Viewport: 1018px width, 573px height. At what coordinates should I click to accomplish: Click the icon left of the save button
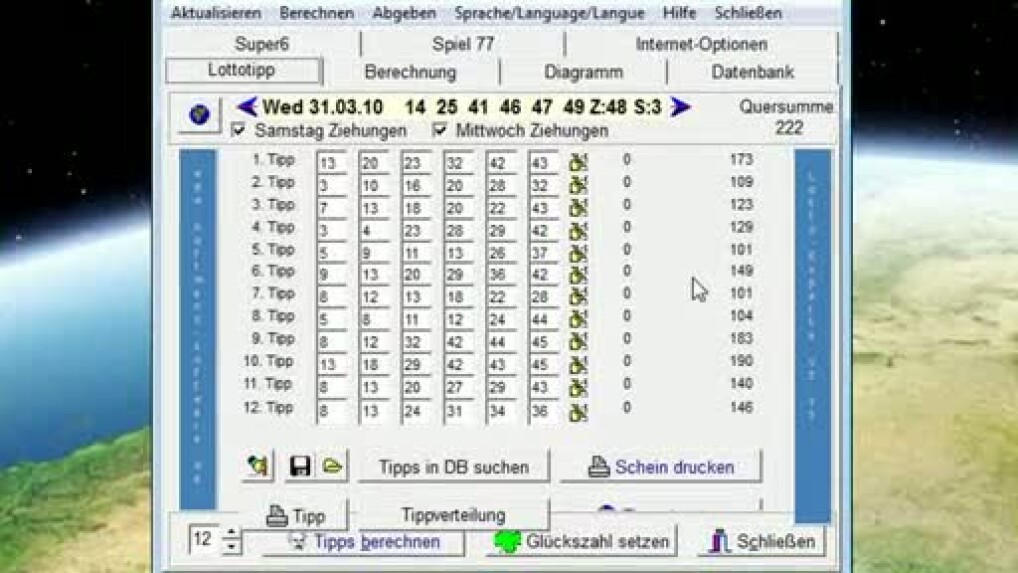[259, 466]
